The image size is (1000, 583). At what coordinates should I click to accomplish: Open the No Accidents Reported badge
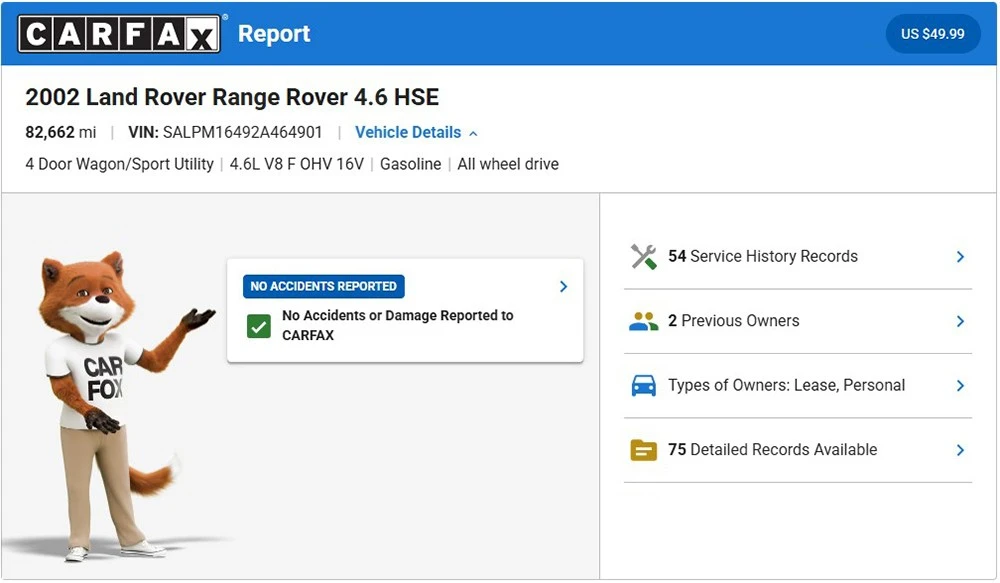tap(323, 286)
